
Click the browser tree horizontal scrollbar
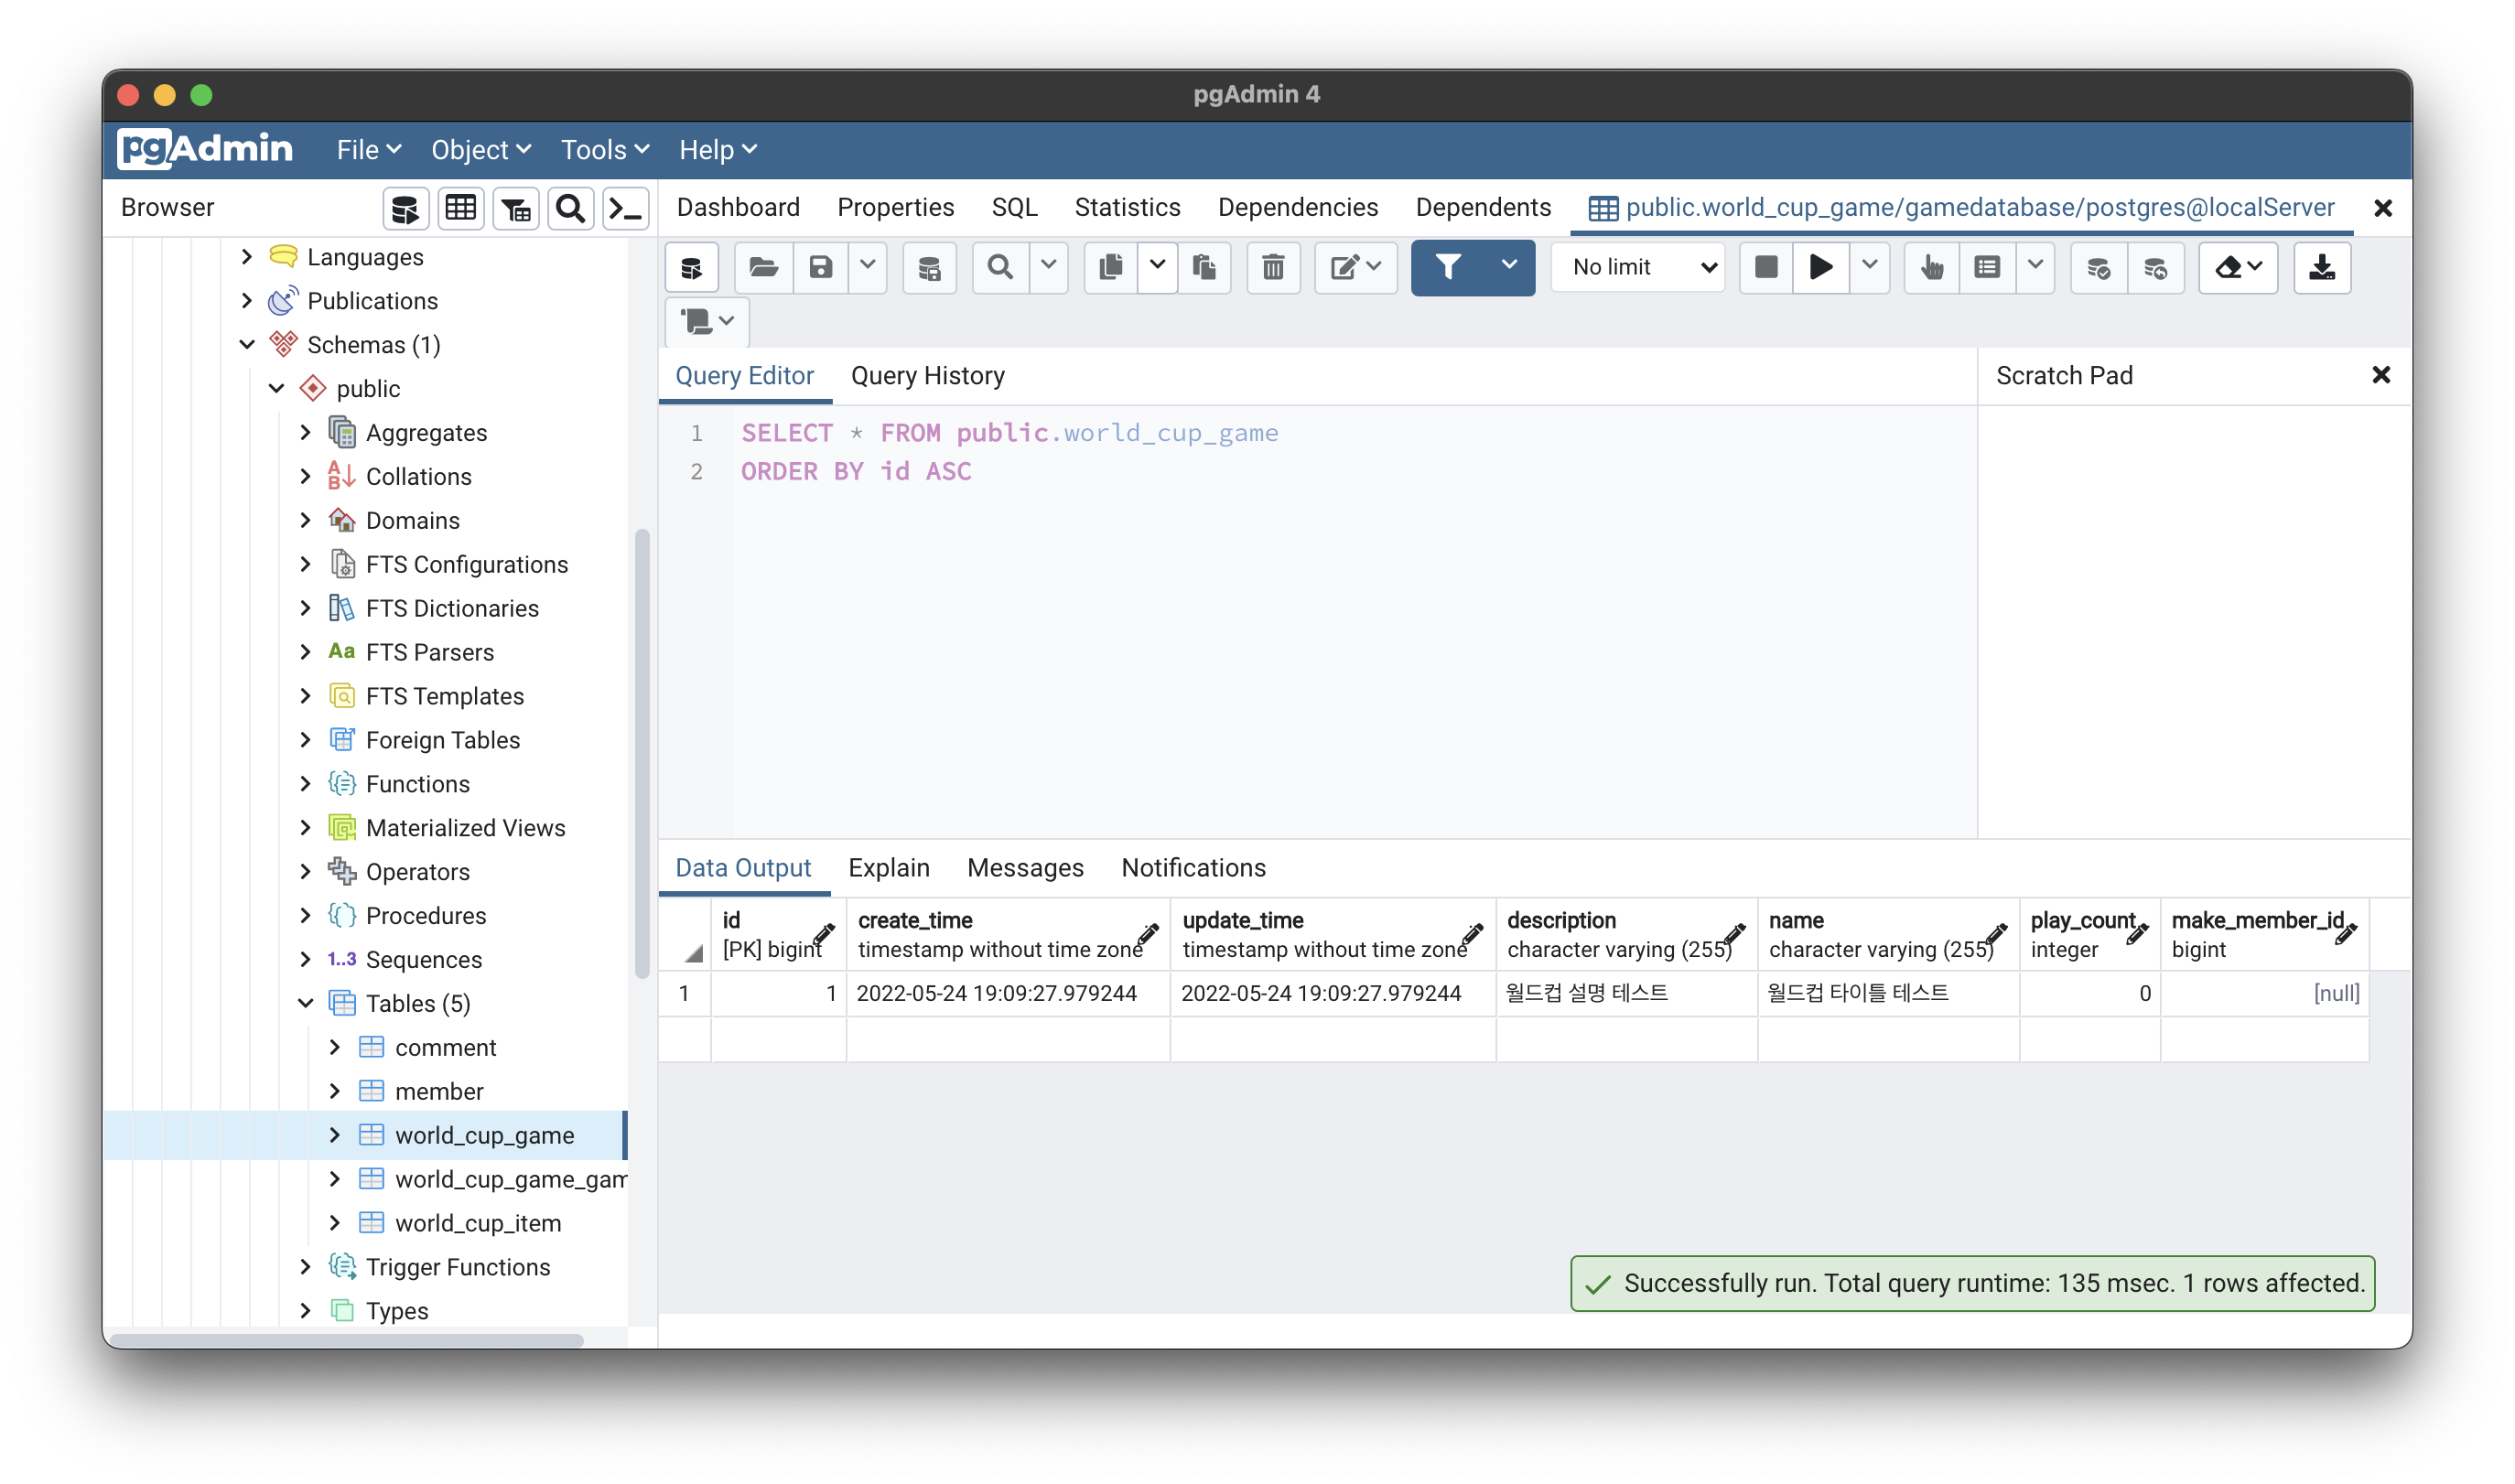click(x=347, y=1339)
